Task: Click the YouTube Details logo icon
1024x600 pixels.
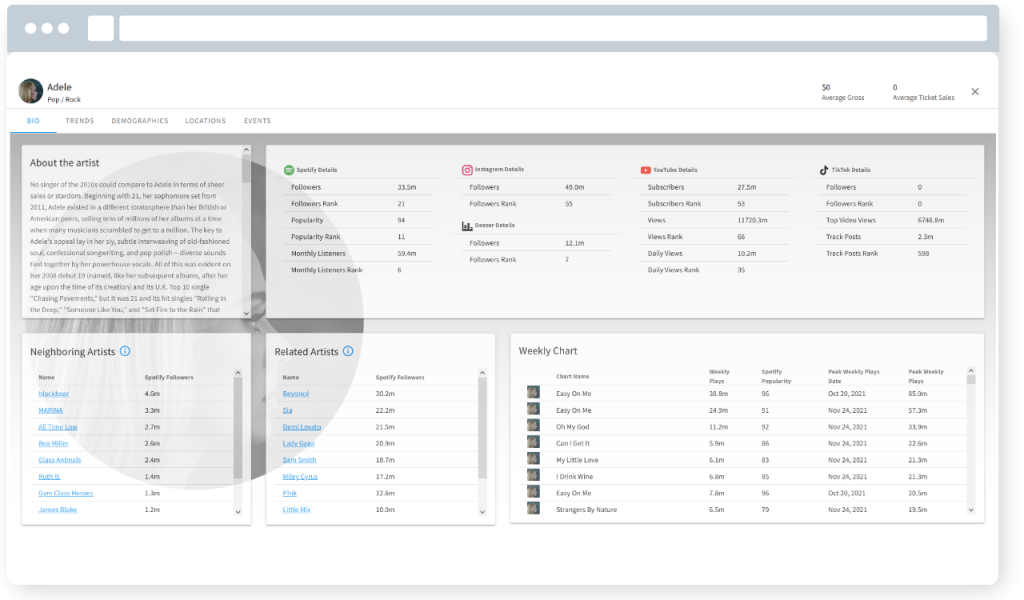Action: click(645, 170)
